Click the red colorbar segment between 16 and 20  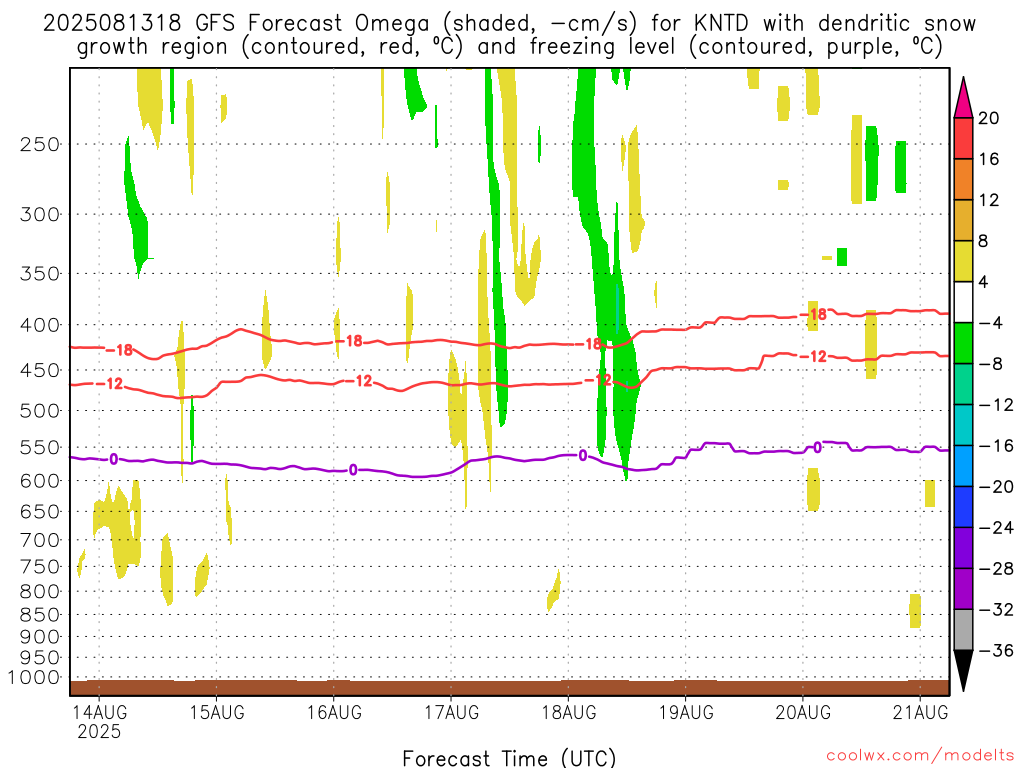tap(963, 138)
